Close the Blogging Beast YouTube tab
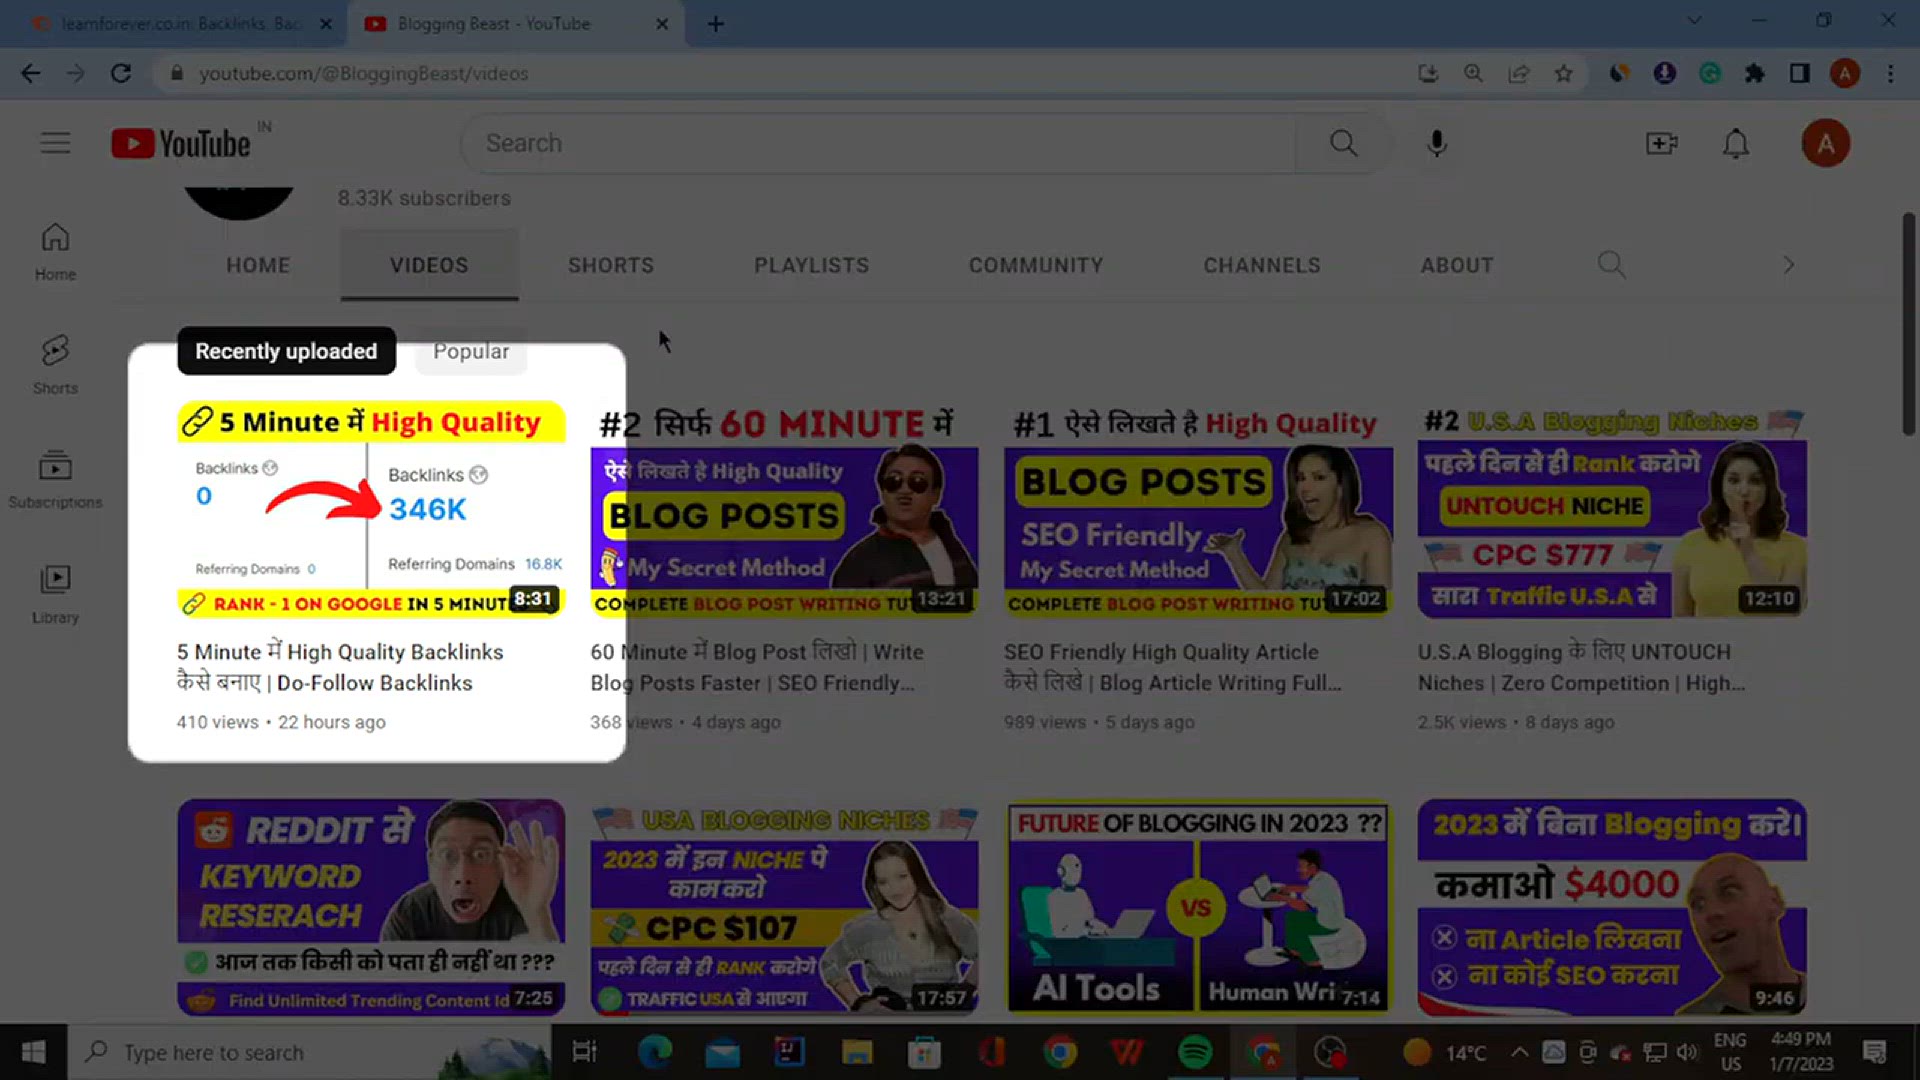This screenshot has height=1080, width=1920. pos(662,24)
